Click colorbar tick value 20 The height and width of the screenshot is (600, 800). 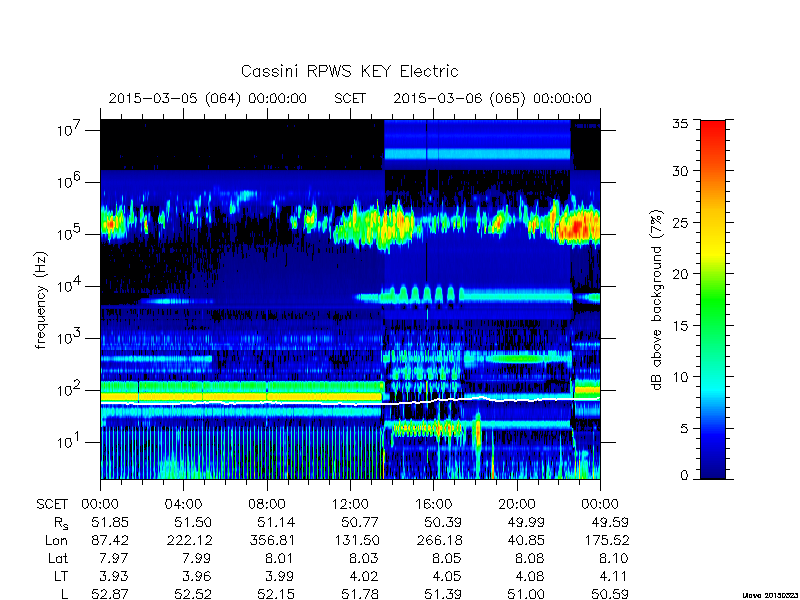click(680, 274)
